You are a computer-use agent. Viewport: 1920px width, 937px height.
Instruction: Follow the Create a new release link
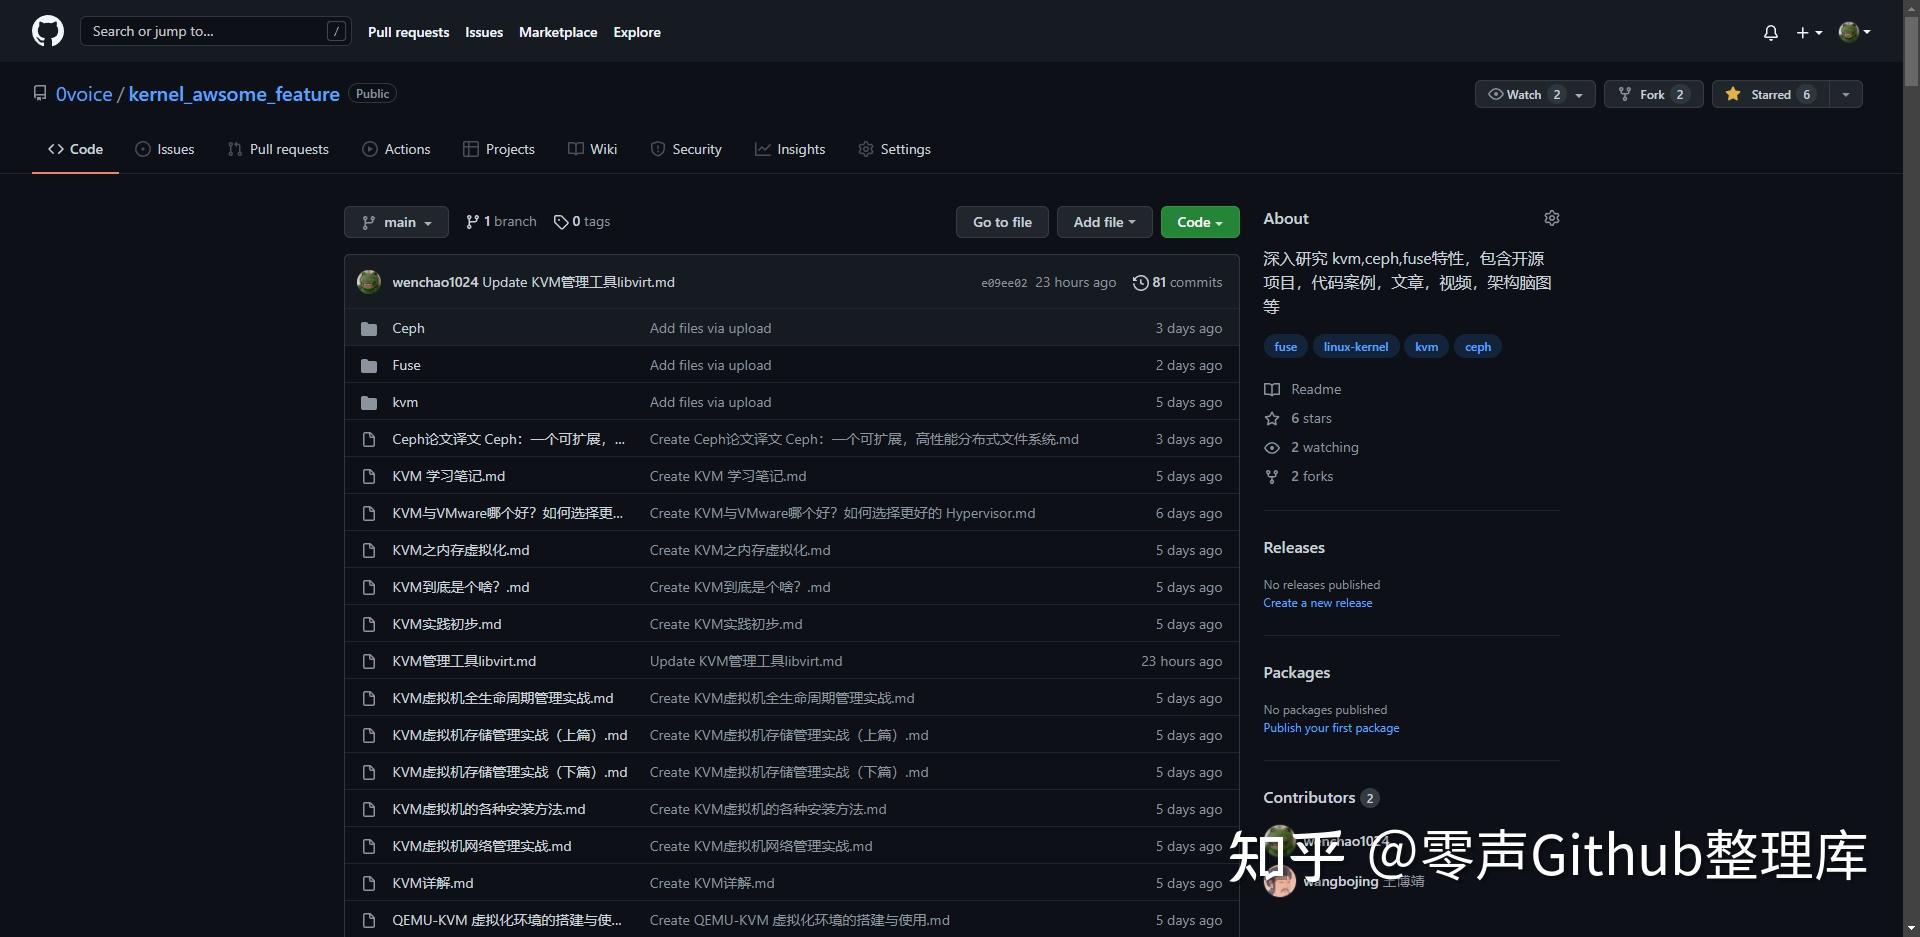1317,602
